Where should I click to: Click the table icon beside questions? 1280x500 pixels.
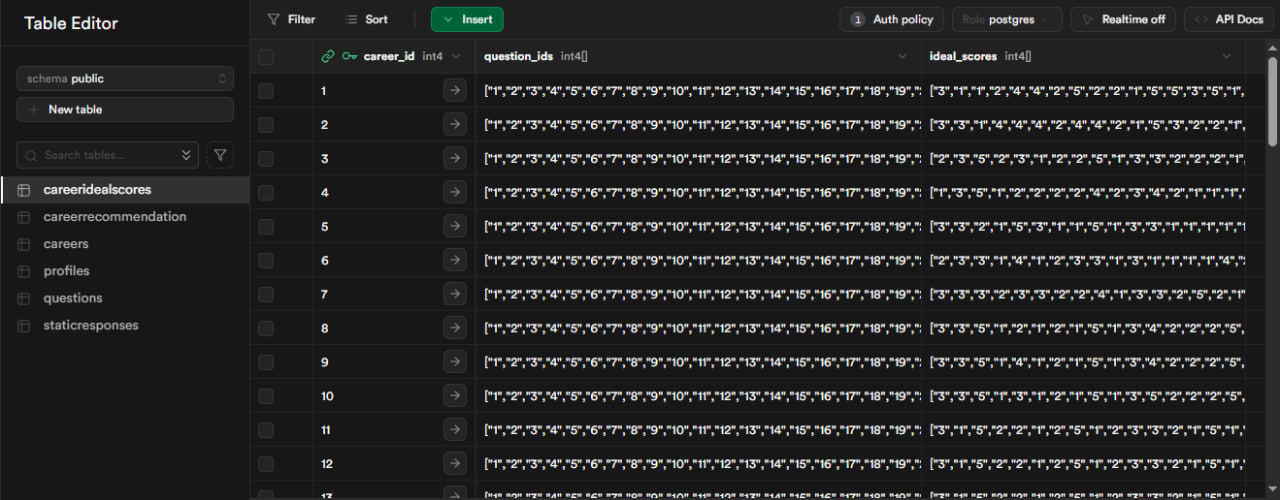[x=24, y=298]
